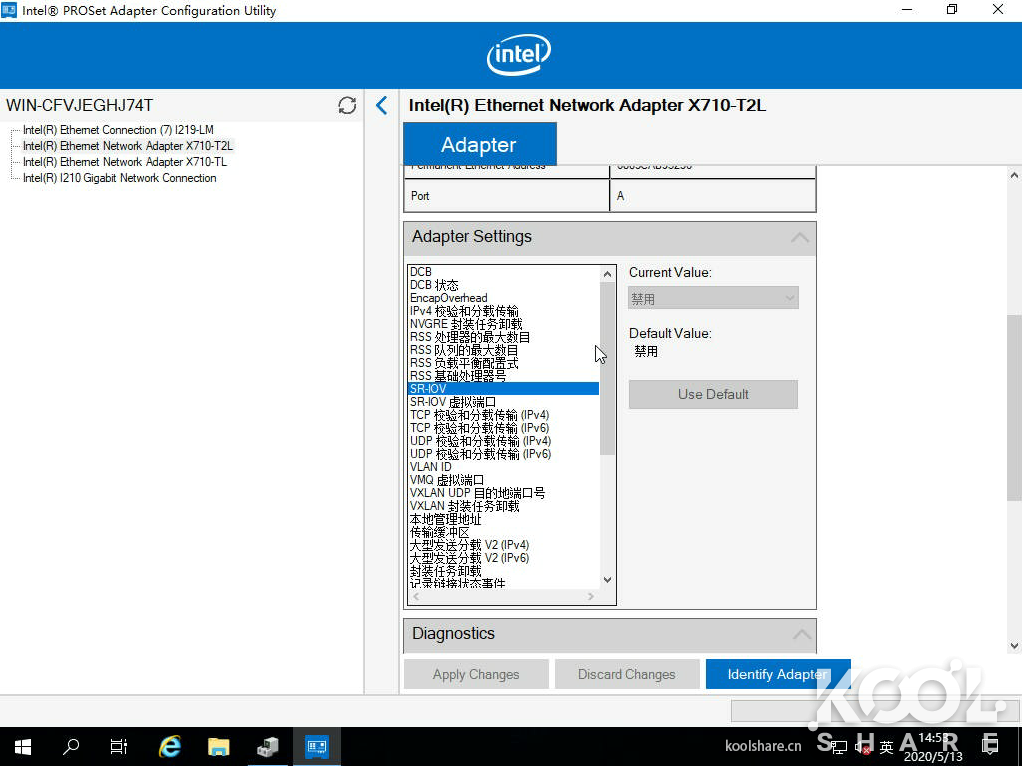Select IPv4 校验和分载传输 setting

464,311
